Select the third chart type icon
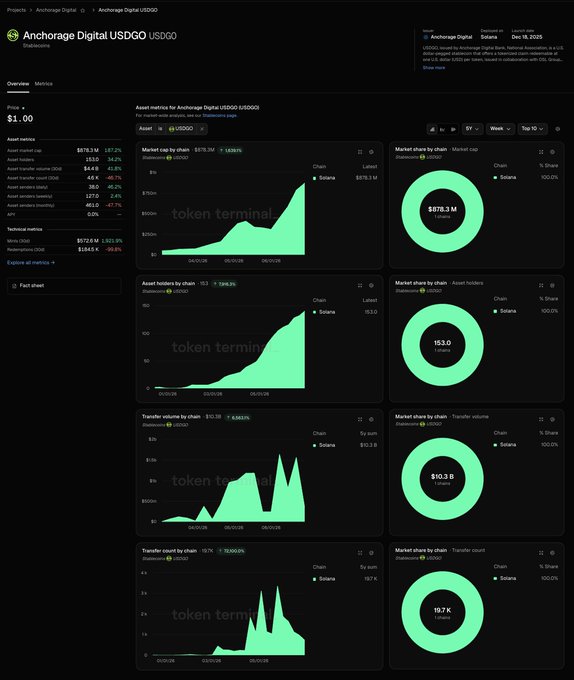The image size is (574, 680). [x=453, y=129]
